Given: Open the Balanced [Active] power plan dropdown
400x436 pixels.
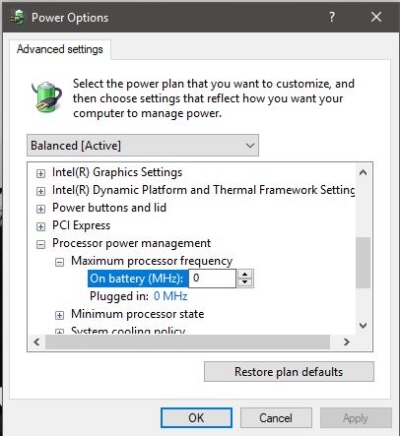Looking at the screenshot, I should 143,145.
